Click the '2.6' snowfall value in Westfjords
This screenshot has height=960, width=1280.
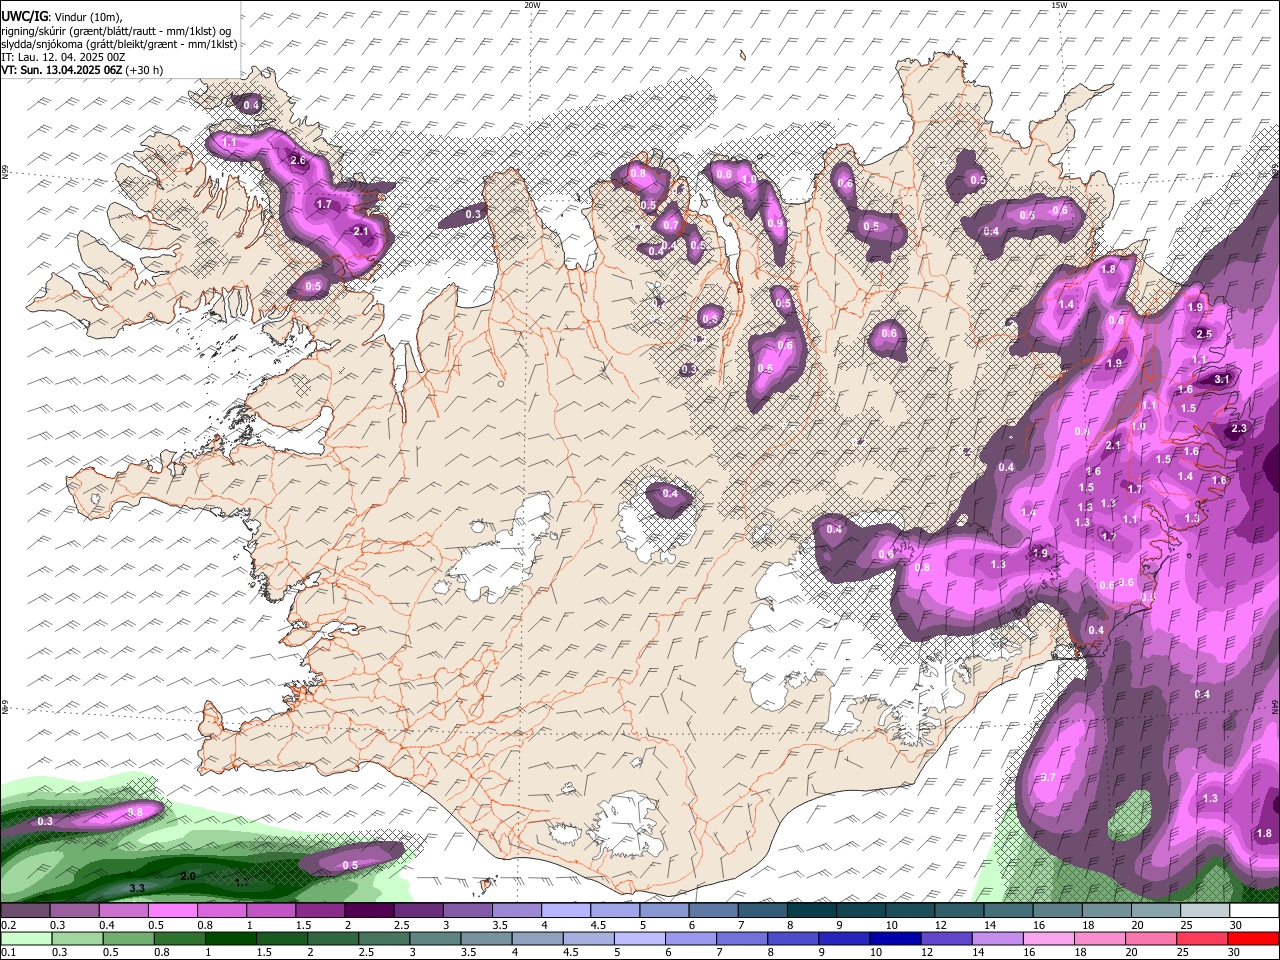coord(297,160)
